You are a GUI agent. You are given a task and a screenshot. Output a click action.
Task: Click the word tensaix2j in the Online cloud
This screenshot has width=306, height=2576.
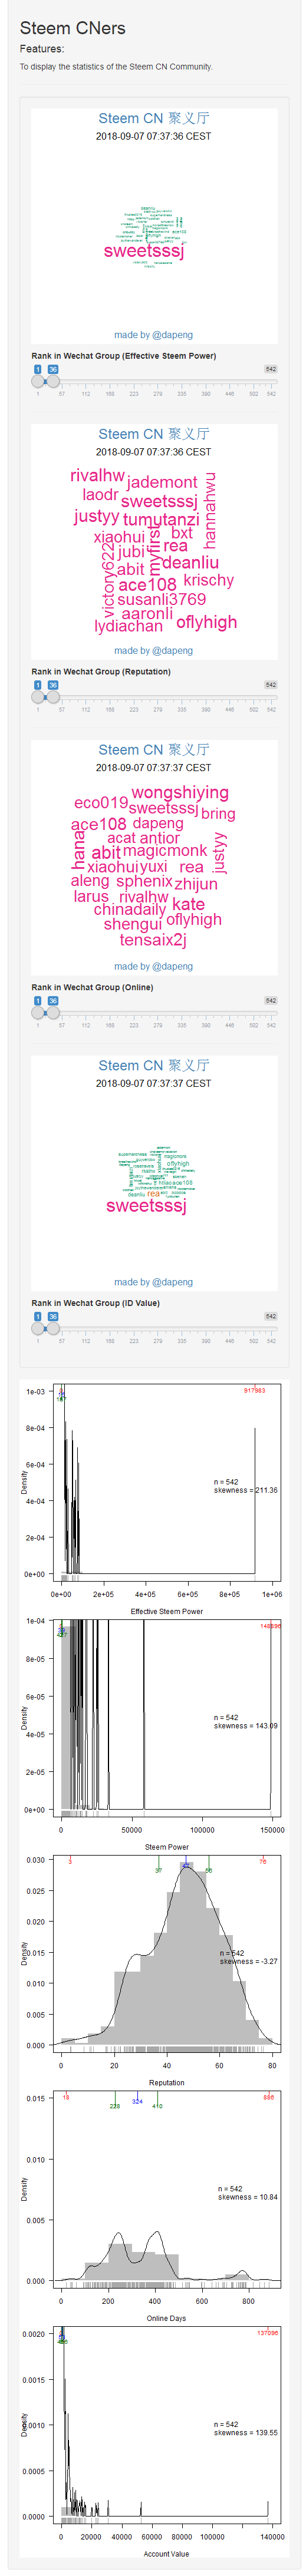[153, 940]
